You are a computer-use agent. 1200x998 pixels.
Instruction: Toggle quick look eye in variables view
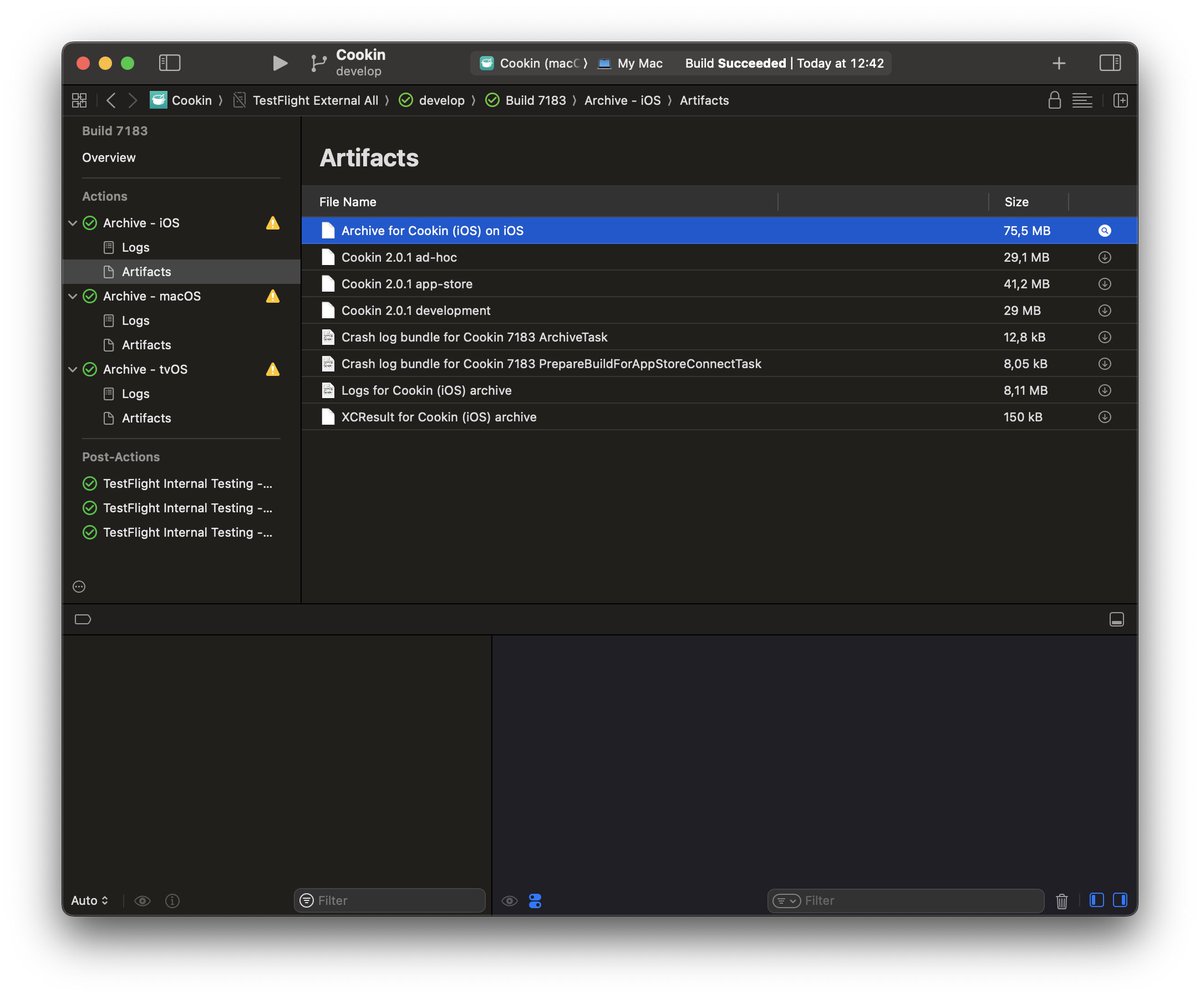[x=142, y=901]
